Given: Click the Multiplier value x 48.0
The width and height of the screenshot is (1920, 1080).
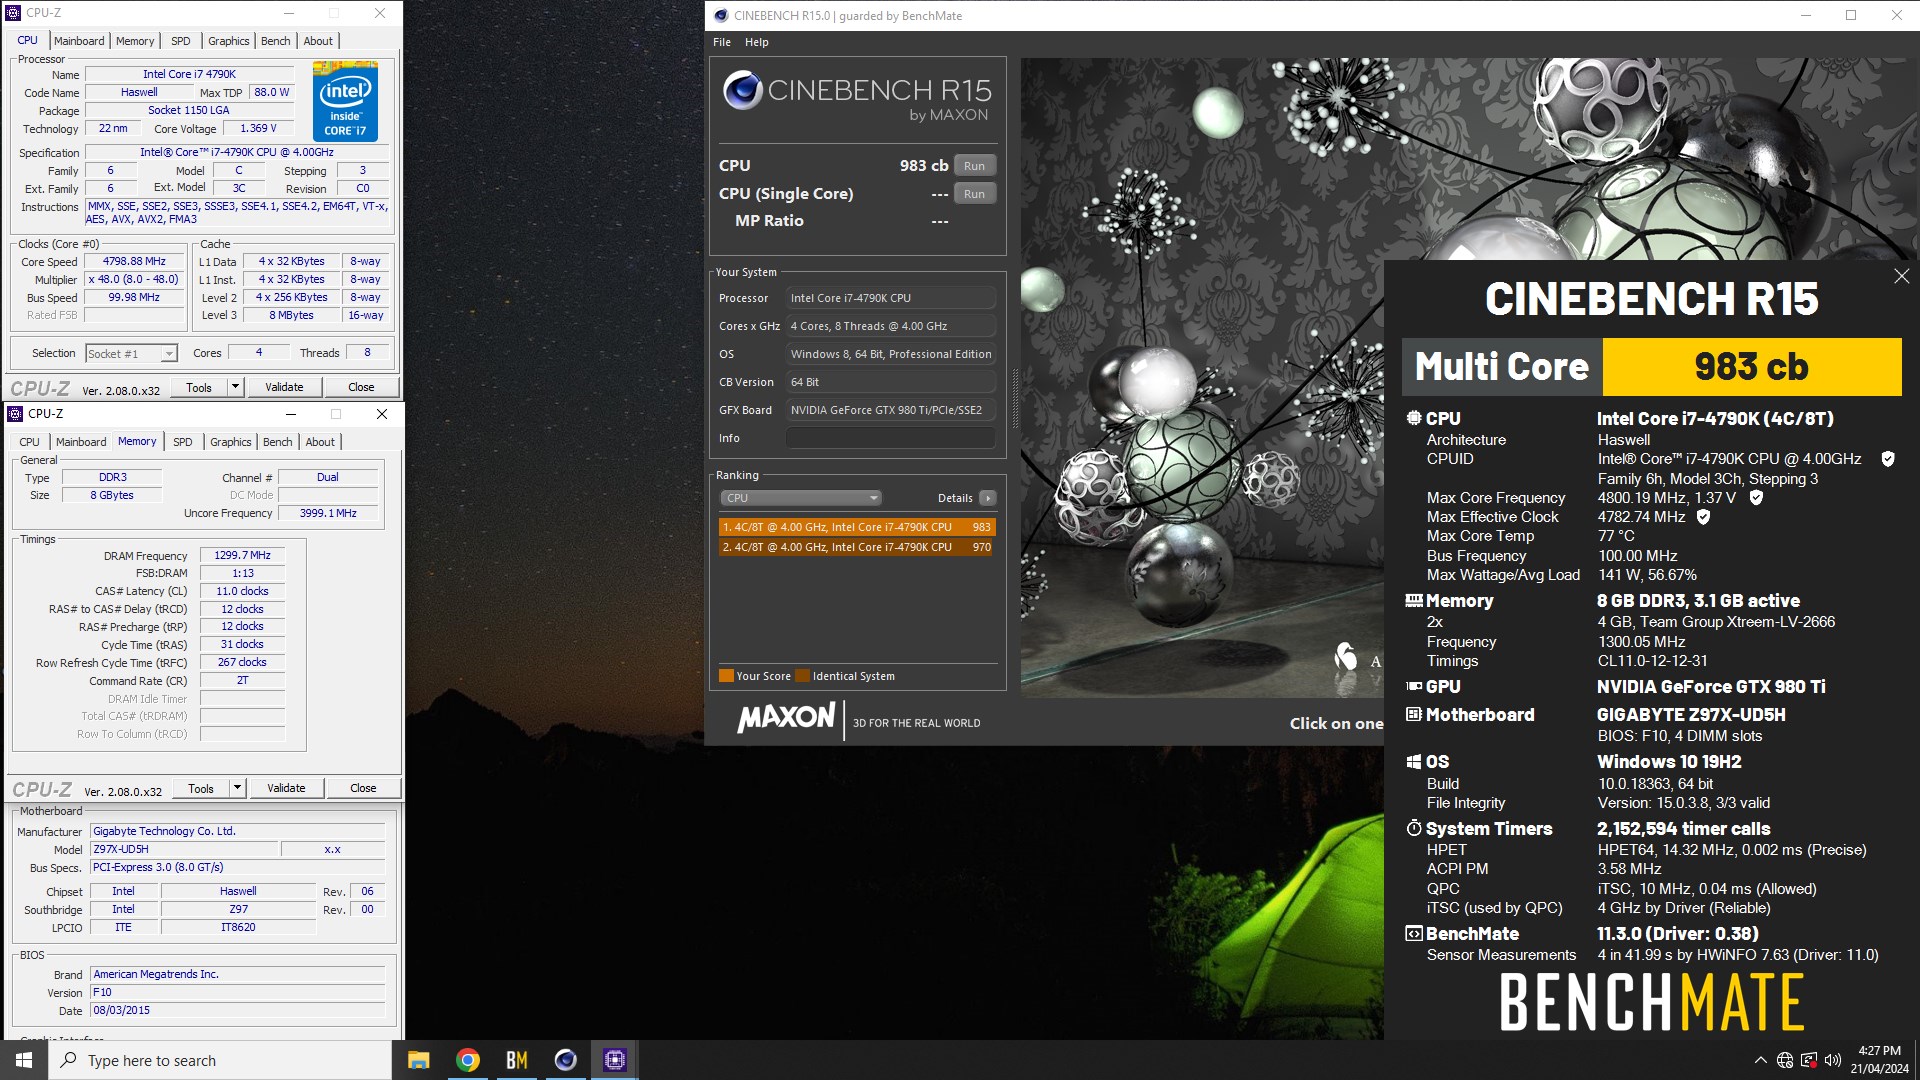Looking at the screenshot, I should pyautogui.click(x=135, y=280).
